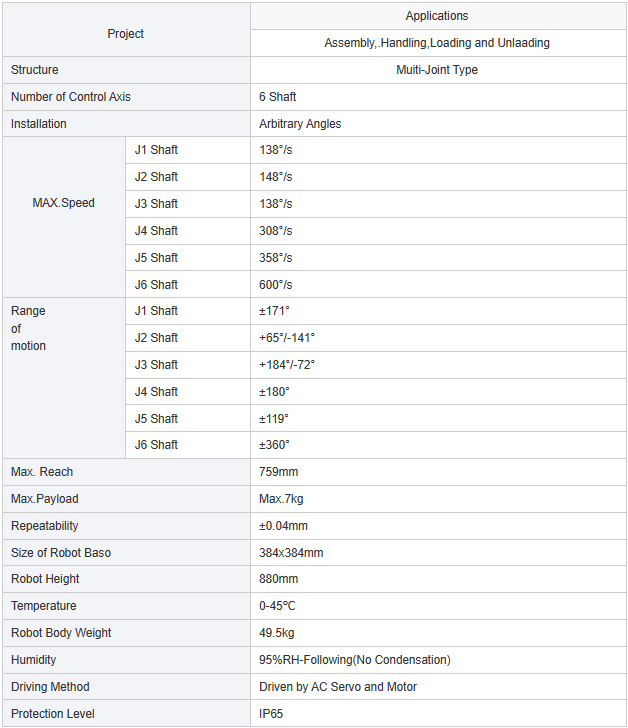The image size is (628, 728).
Task: Click the Range of motion row header
Action: click(x=29, y=328)
